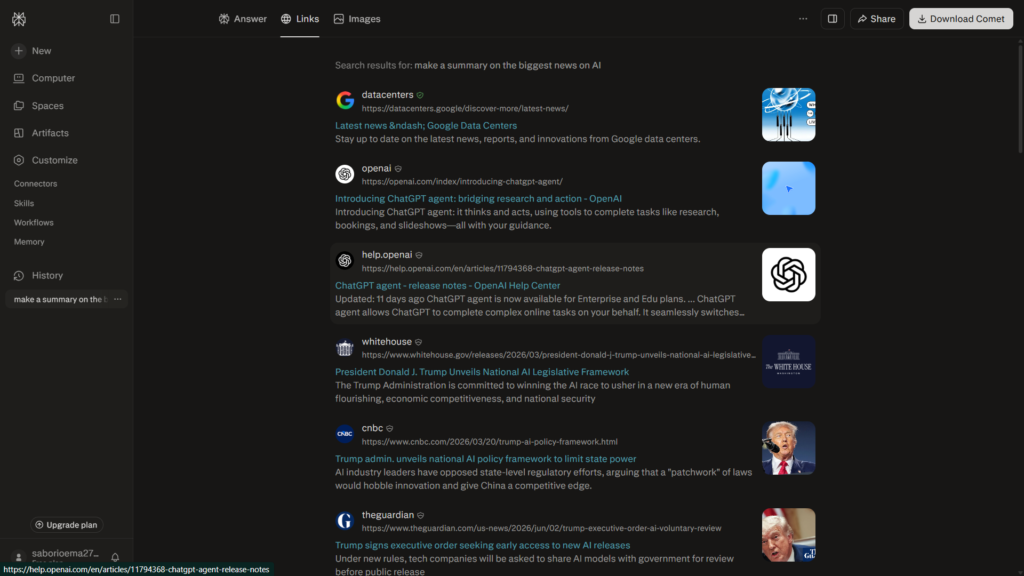Click the whitehouse.gov URL text
The image size is (1024, 576).
tap(558, 355)
